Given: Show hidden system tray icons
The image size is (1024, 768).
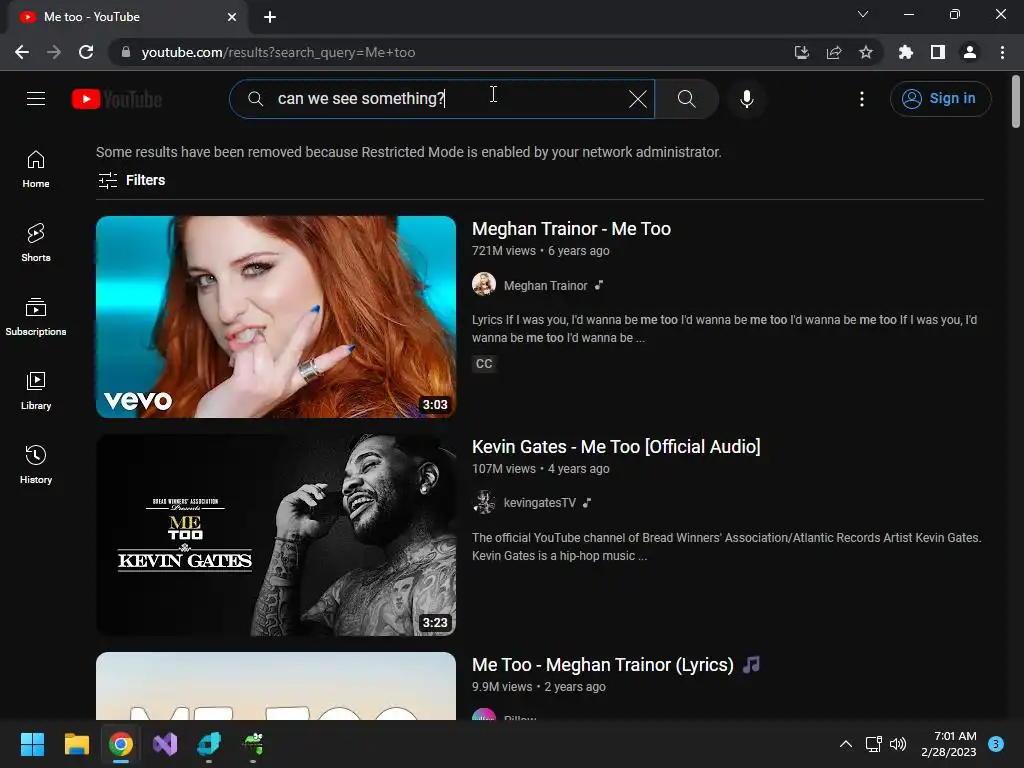Looking at the screenshot, I should [x=846, y=744].
